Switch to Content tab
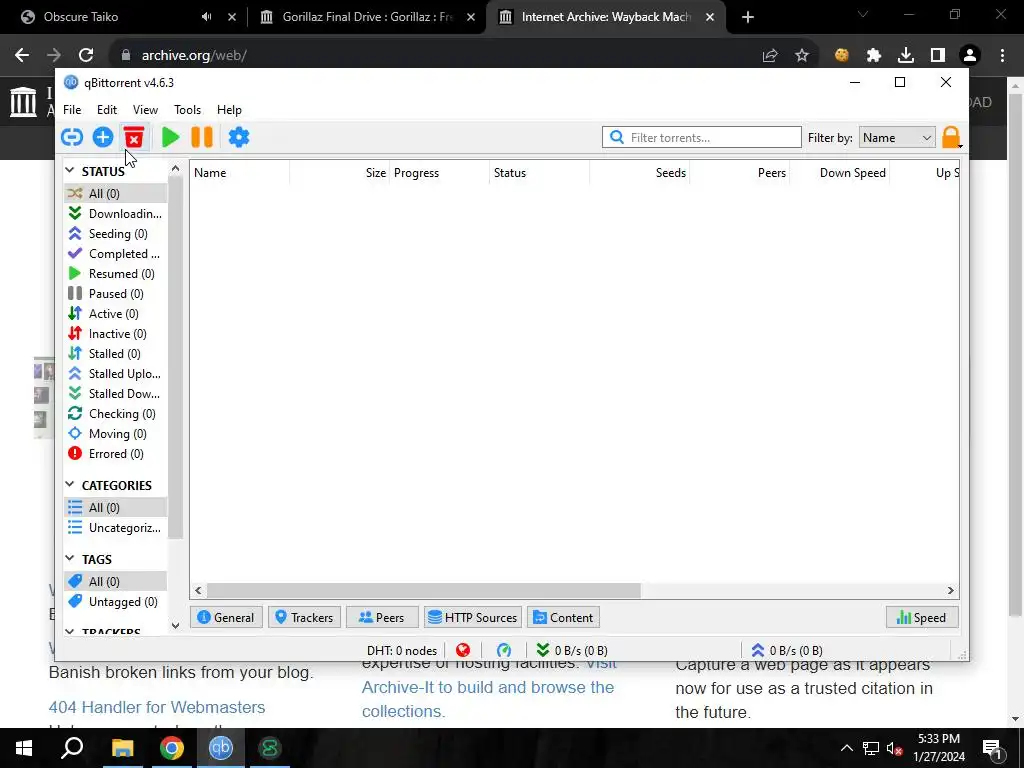Viewport: 1024px width, 768px height. pos(564,618)
